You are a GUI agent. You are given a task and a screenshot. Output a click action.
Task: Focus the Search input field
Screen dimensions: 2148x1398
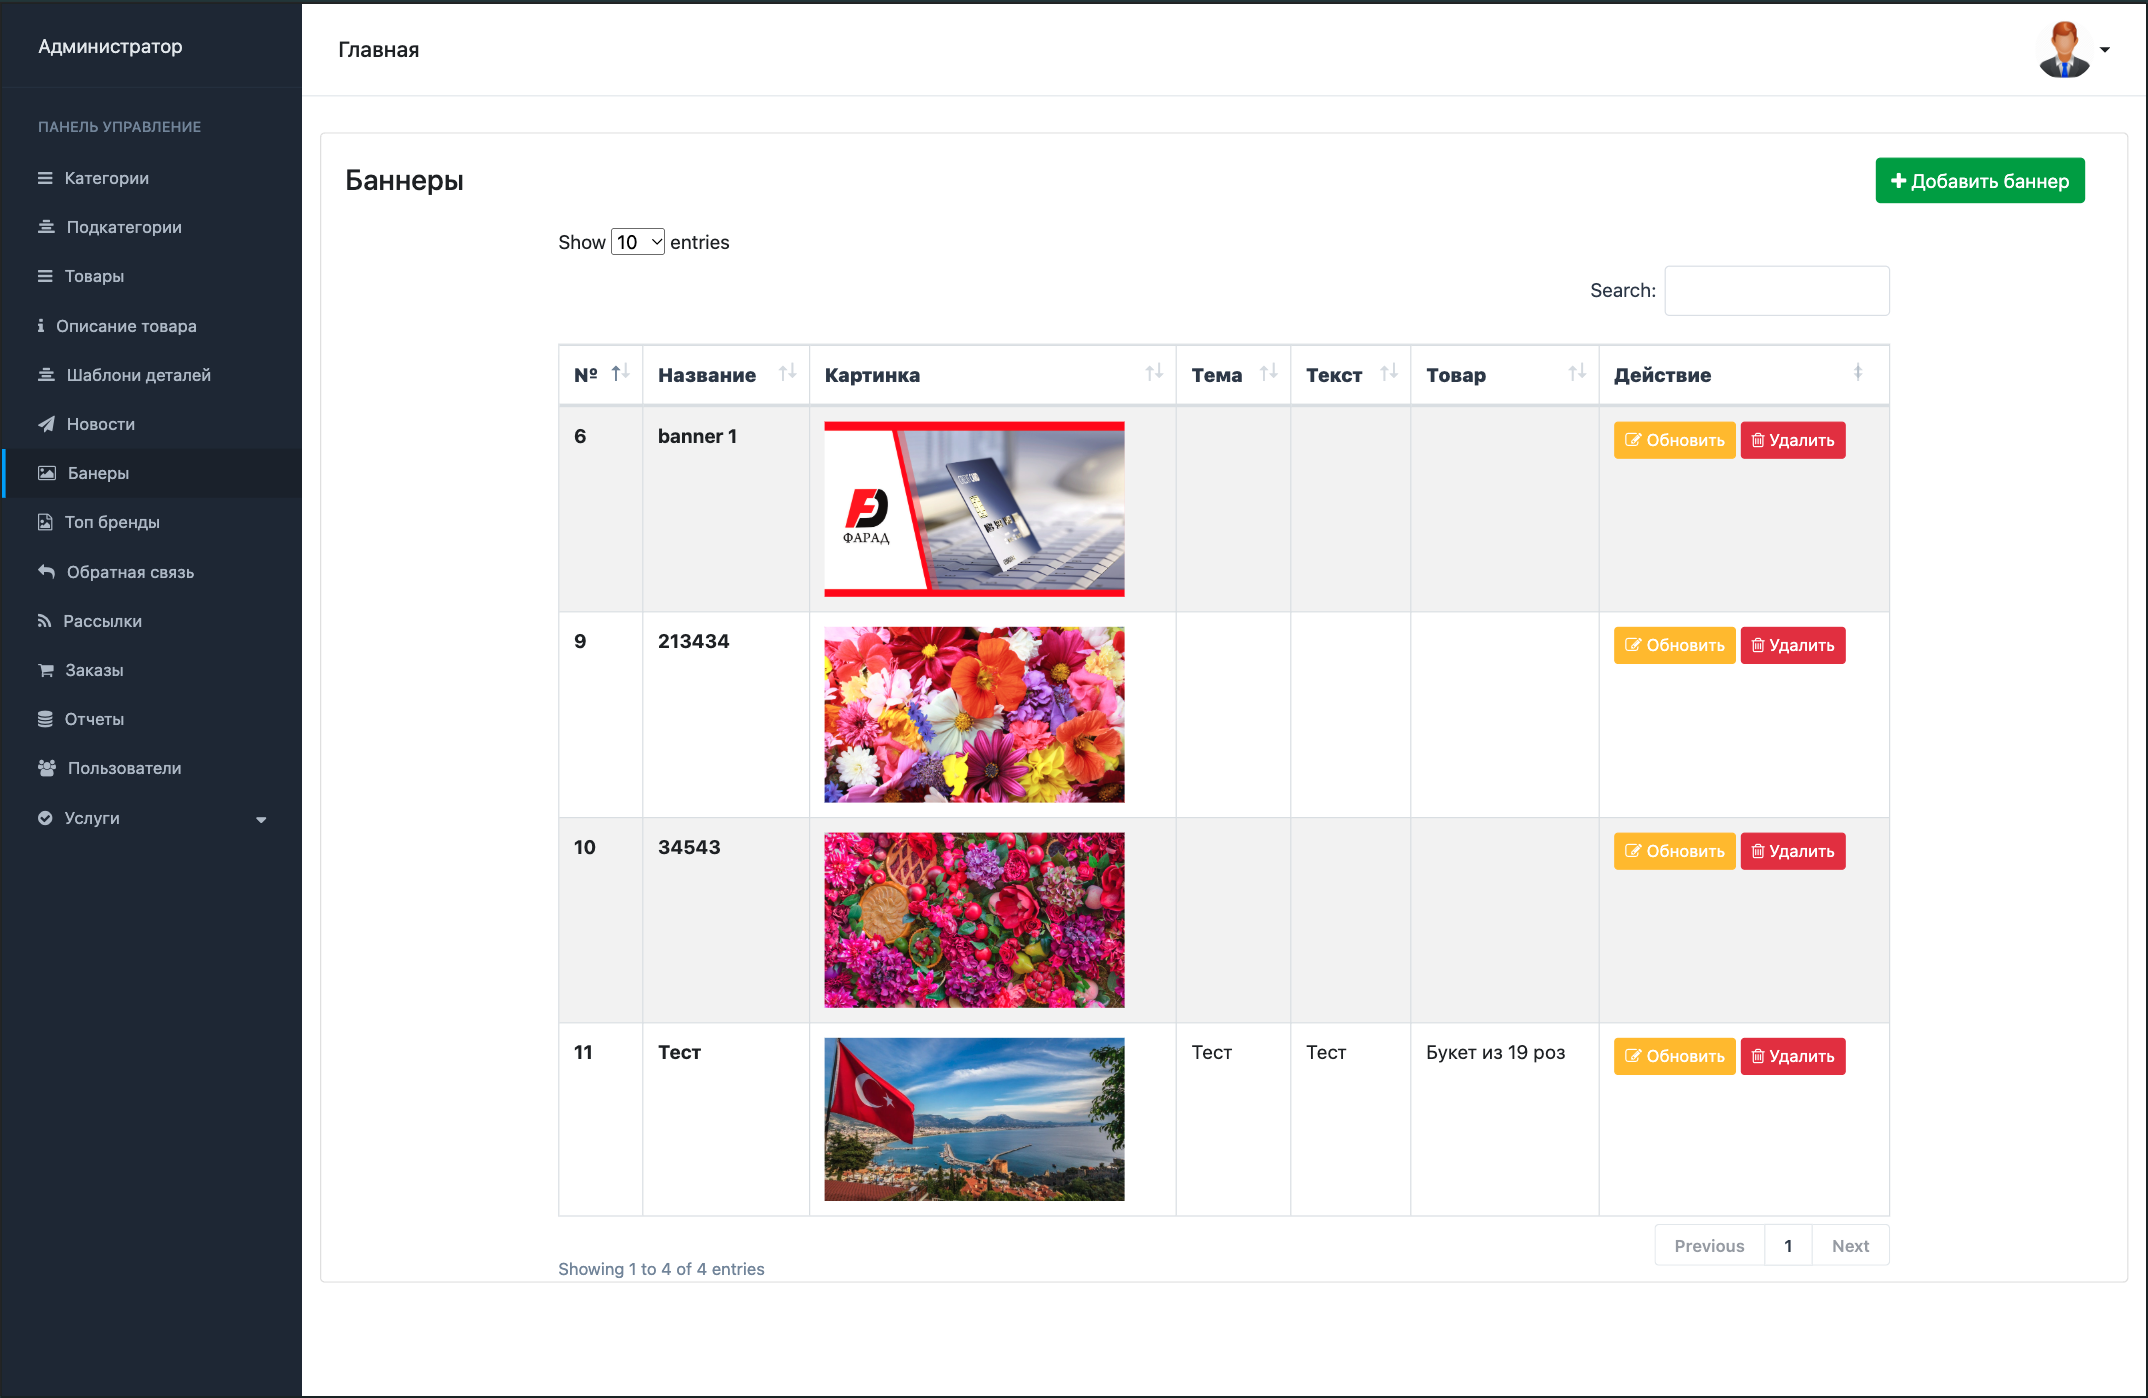click(x=1777, y=291)
